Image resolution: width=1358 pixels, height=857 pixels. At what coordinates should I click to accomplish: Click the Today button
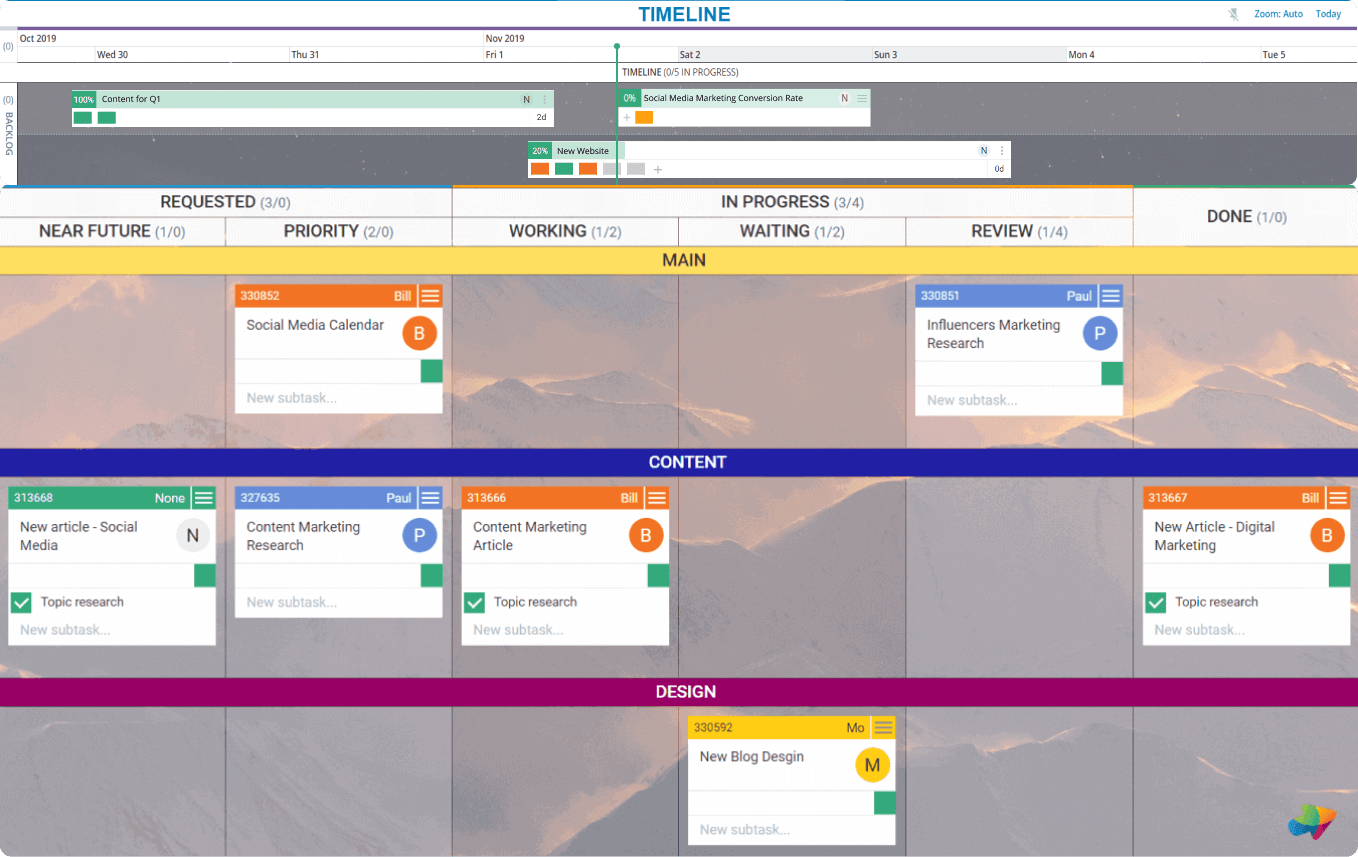(1328, 13)
